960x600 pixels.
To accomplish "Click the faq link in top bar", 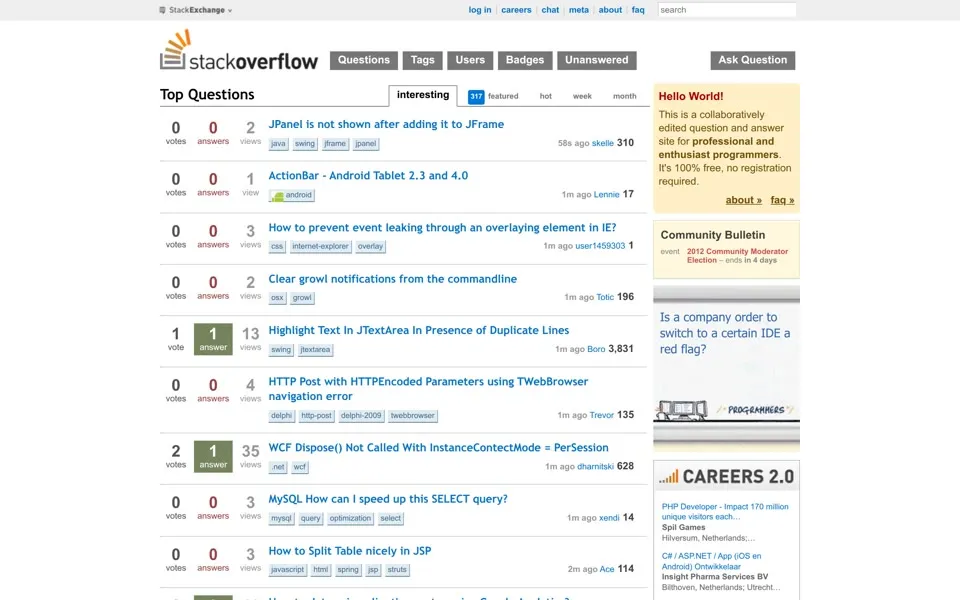I will (638, 10).
